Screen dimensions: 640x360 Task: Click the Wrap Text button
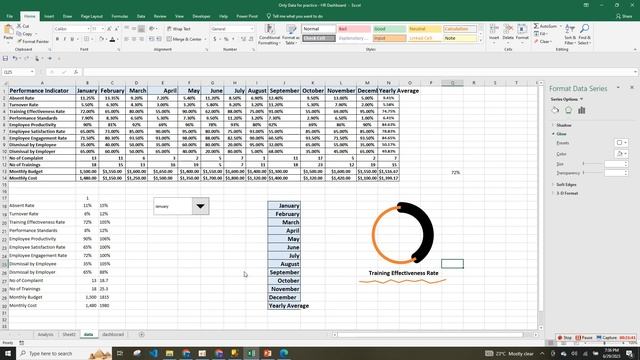(x=179, y=29)
